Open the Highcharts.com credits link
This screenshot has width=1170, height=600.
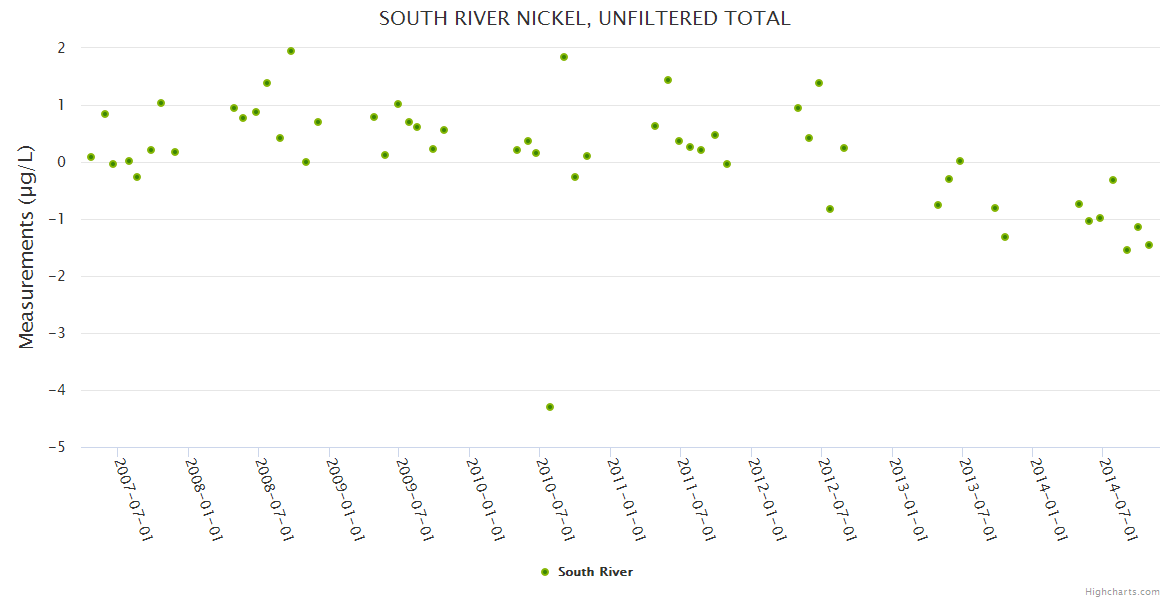pos(1122,591)
